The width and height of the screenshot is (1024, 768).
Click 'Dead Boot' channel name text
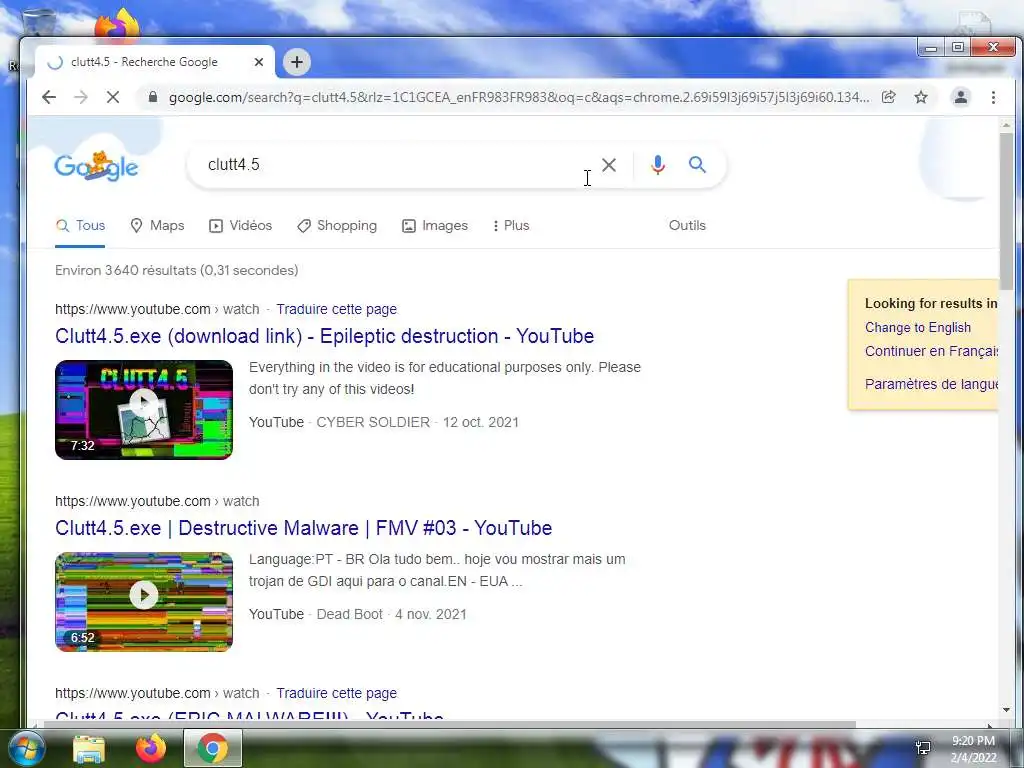349,614
